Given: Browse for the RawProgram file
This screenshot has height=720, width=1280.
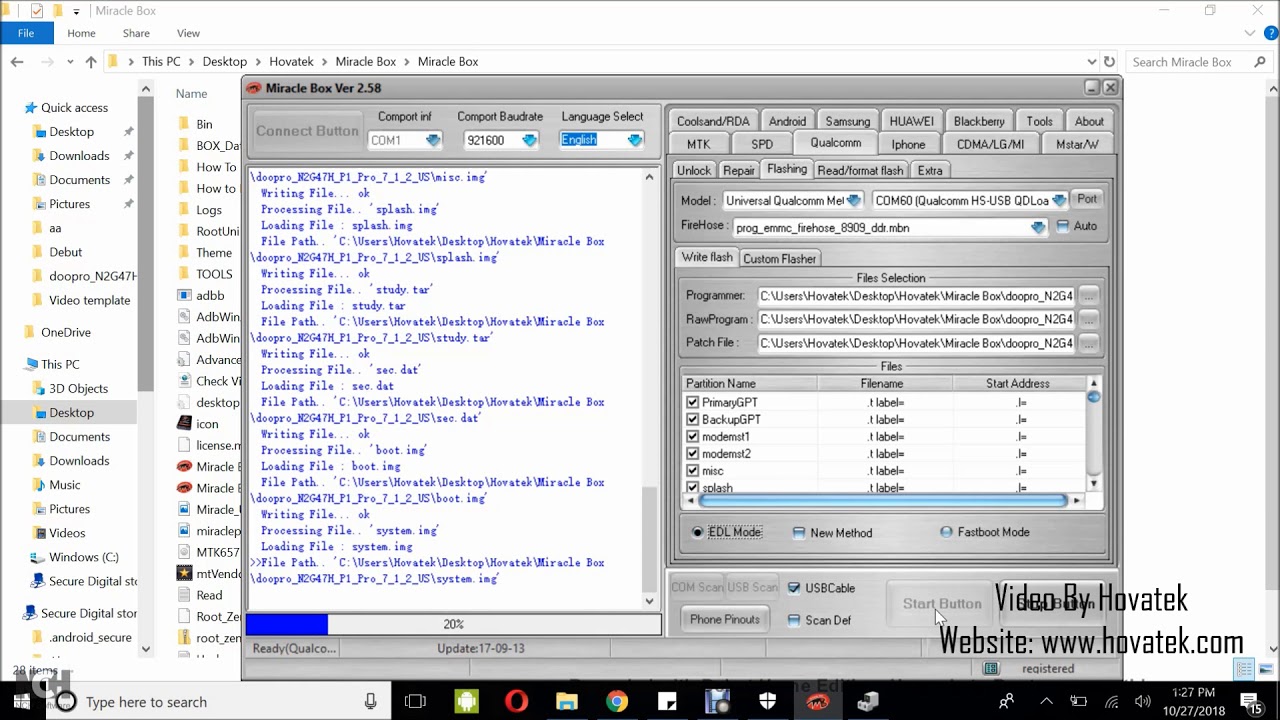Looking at the screenshot, I should click(1088, 319).
